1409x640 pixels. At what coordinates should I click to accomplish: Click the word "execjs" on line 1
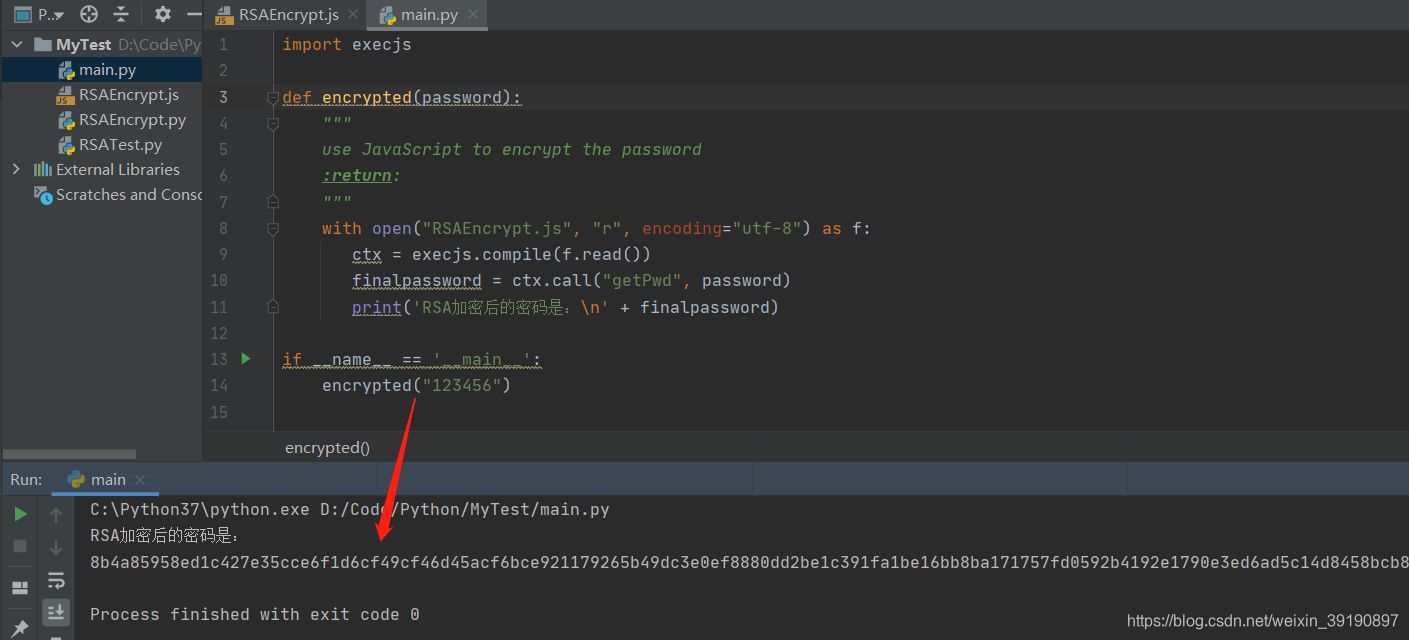pyautogui.click(x=381, y=45)
